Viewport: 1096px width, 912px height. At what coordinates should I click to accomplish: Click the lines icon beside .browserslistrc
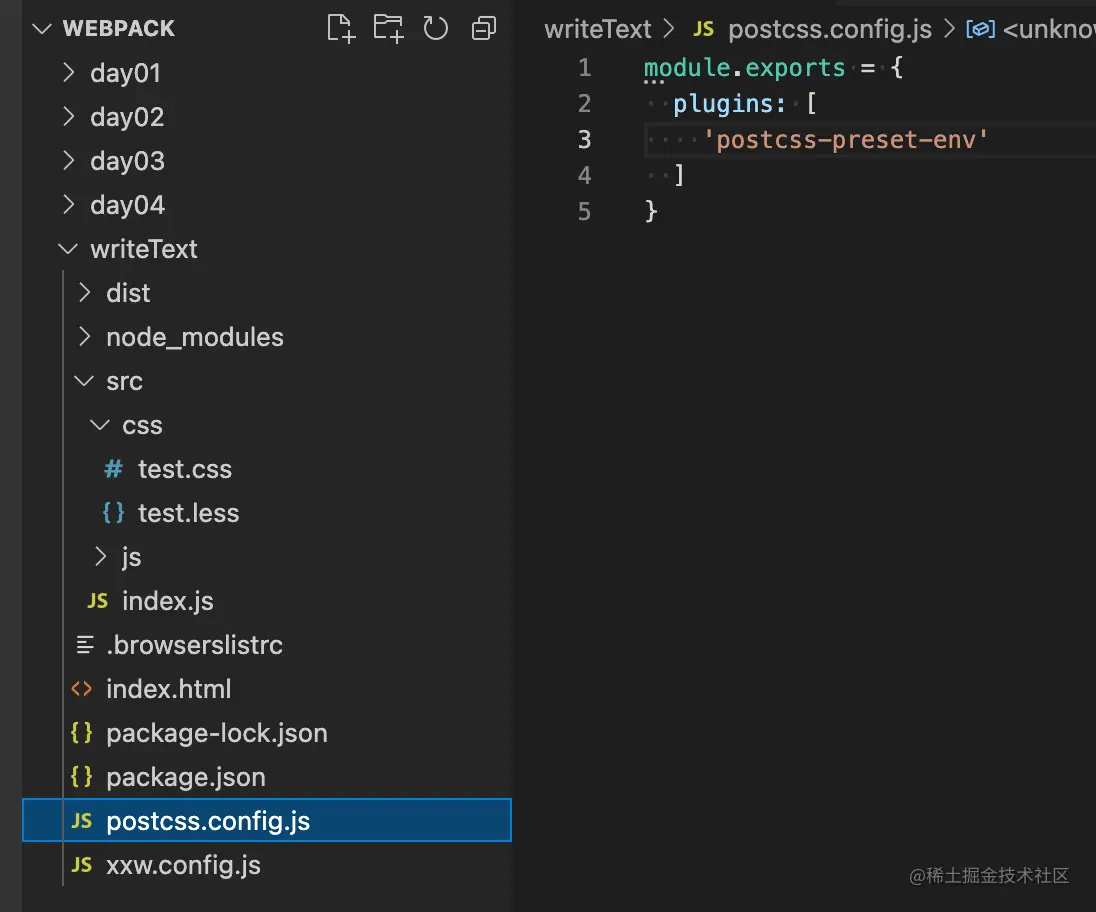[85, 645]
